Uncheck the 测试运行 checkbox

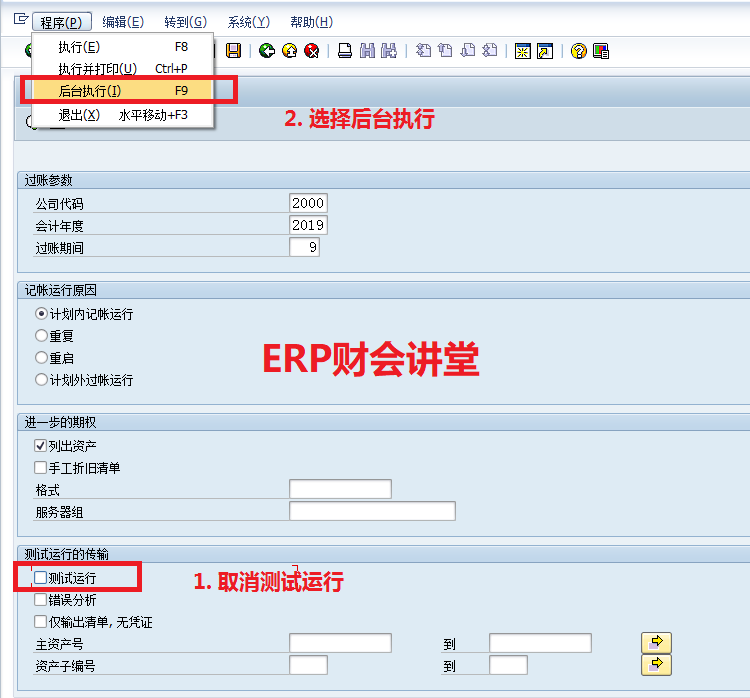tap(41, 578)
